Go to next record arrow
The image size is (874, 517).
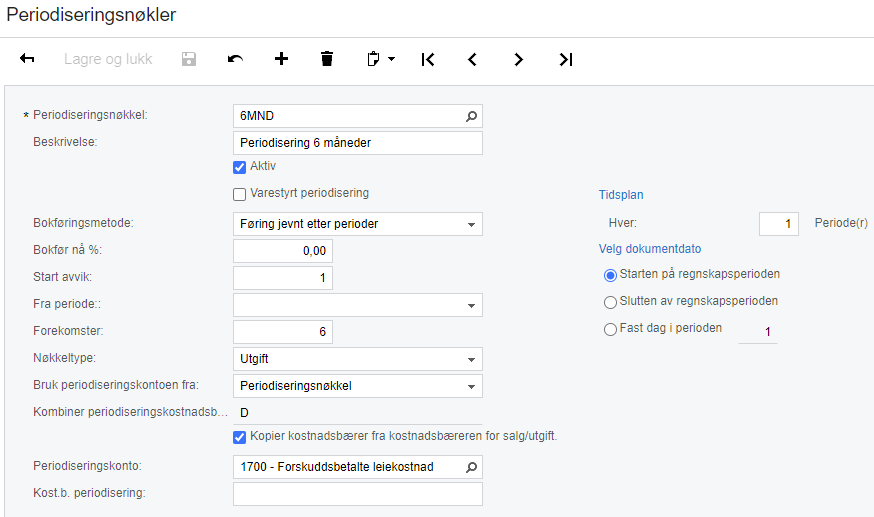(x=518, y=59)
